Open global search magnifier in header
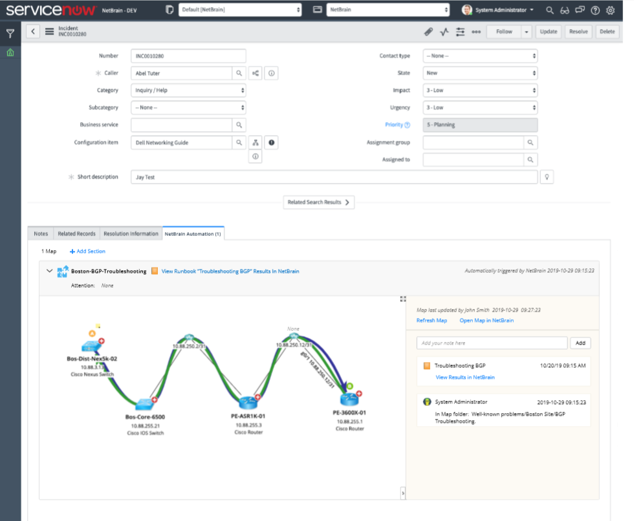 549,10
